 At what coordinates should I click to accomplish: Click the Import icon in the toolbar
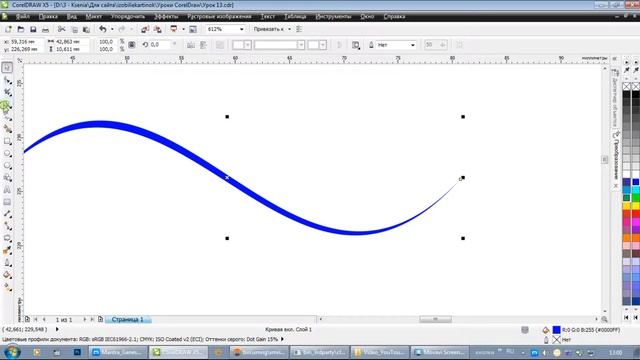(145, 29)
